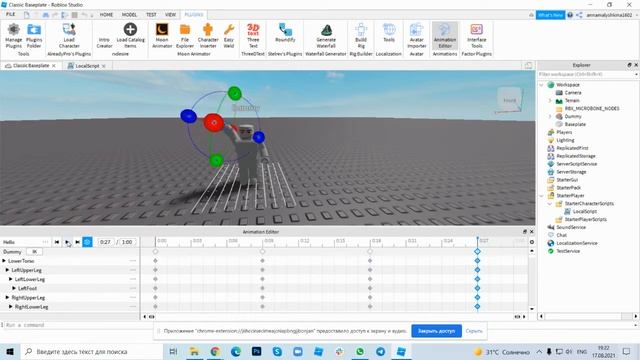The width and height of the screenshot is (640, 360).
Task: Open Interface Tools plugin
Action: tap(476, 36)
